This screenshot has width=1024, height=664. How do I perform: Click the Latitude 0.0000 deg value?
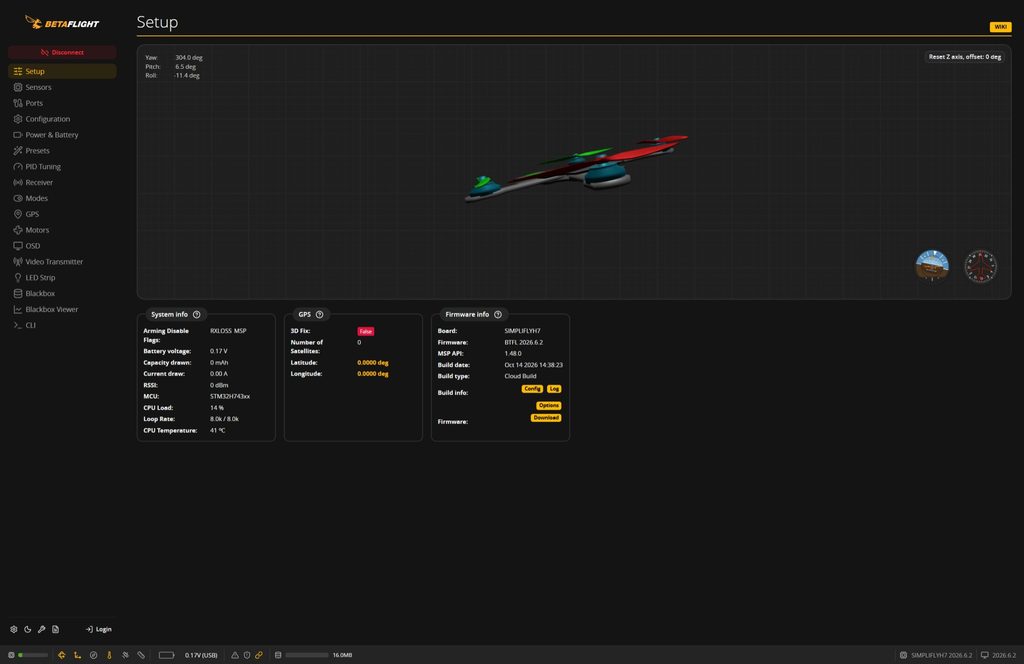point(373,362)
